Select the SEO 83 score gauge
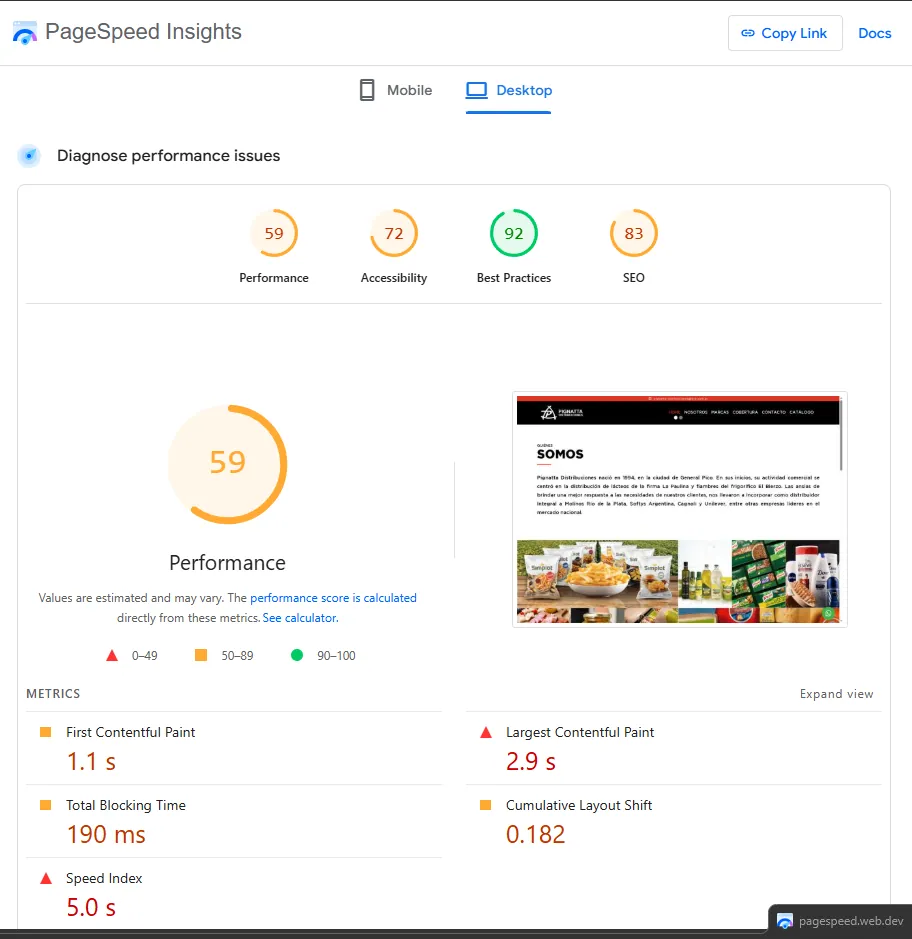Viewport: 912px width, 939px height. [x=634, y=233]
